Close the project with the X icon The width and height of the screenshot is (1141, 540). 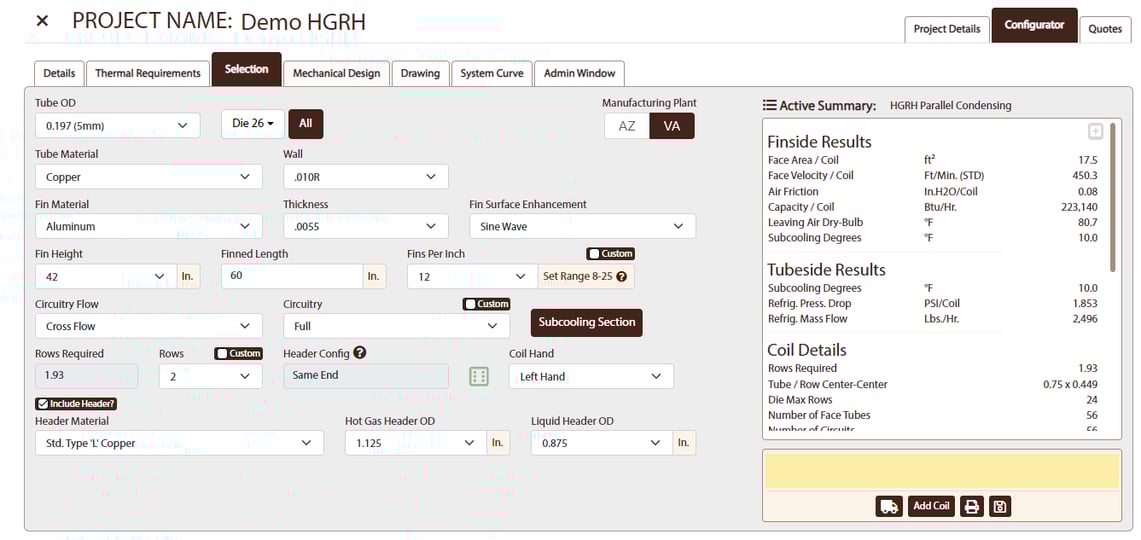click(x=42, y=21)
